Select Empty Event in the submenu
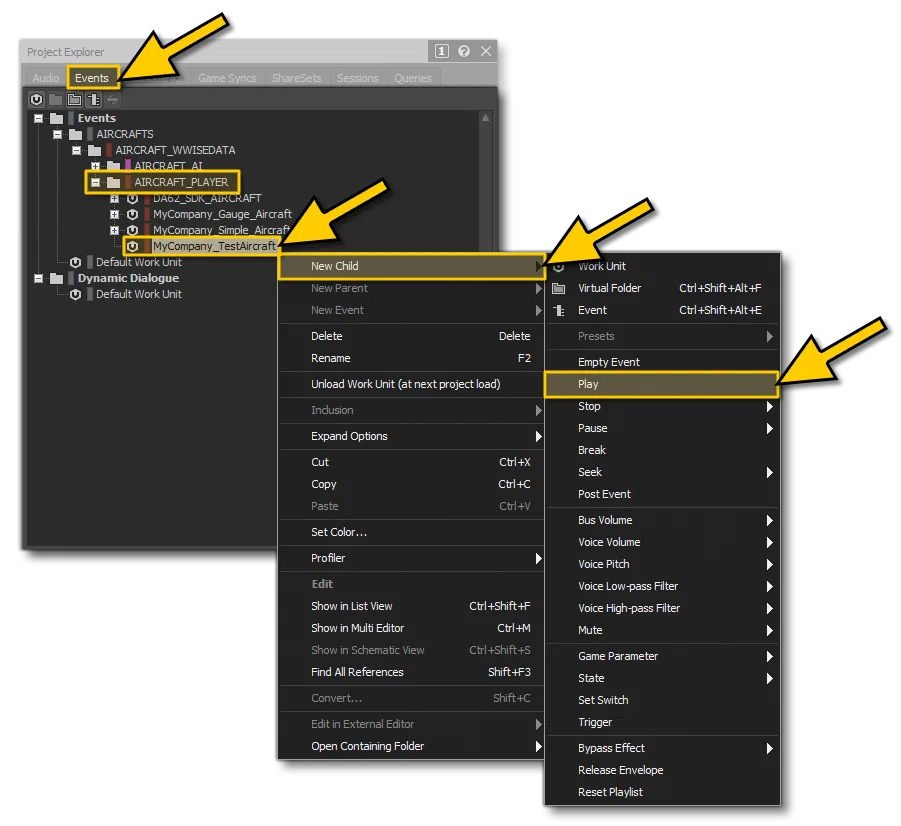The height and width of the screenshot is (826, 901). click(x=662, y=362)
